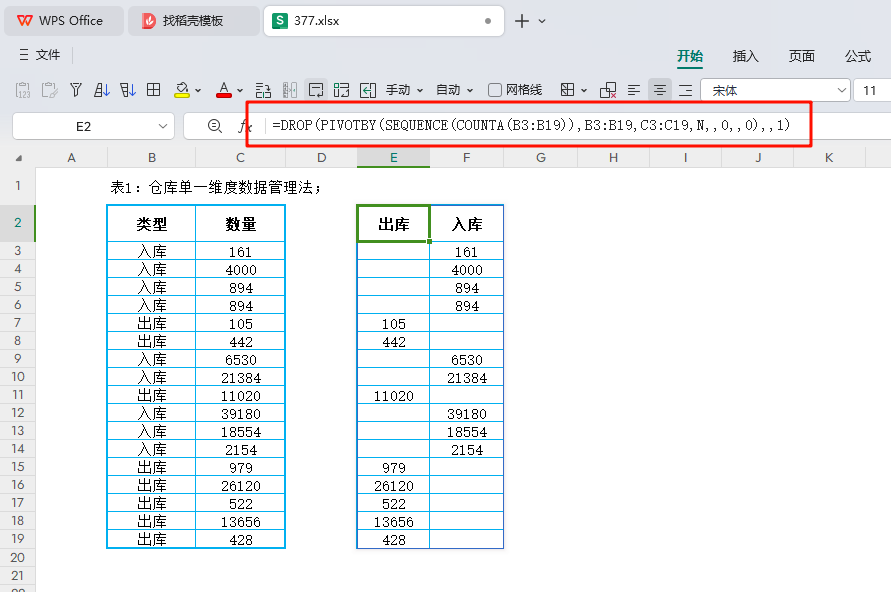Click the filter funnel icon
Viewport: 891px width, 592px height.
pos(76,90)
